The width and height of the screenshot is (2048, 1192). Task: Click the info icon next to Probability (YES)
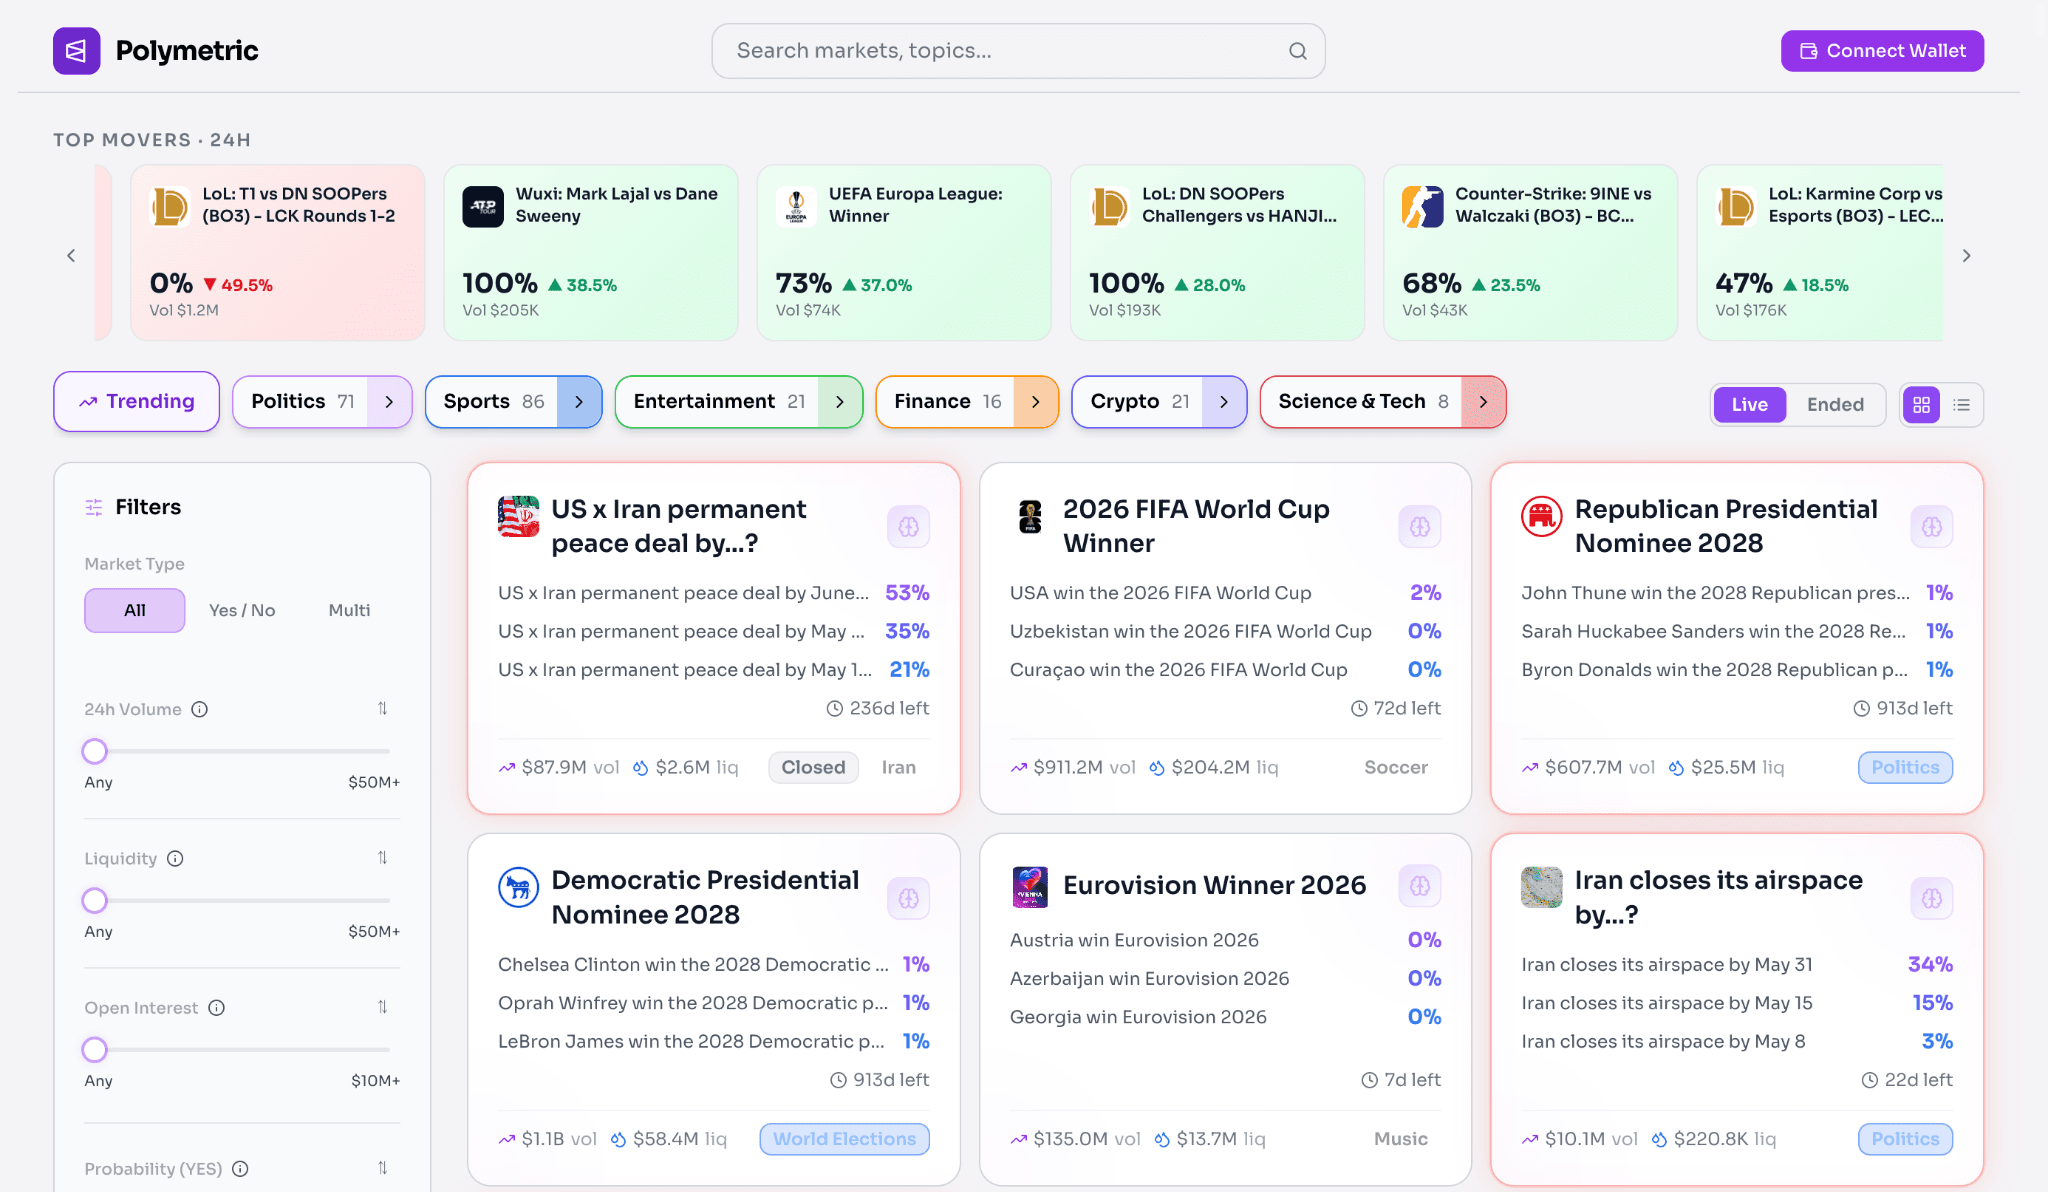coord(240,1168)
